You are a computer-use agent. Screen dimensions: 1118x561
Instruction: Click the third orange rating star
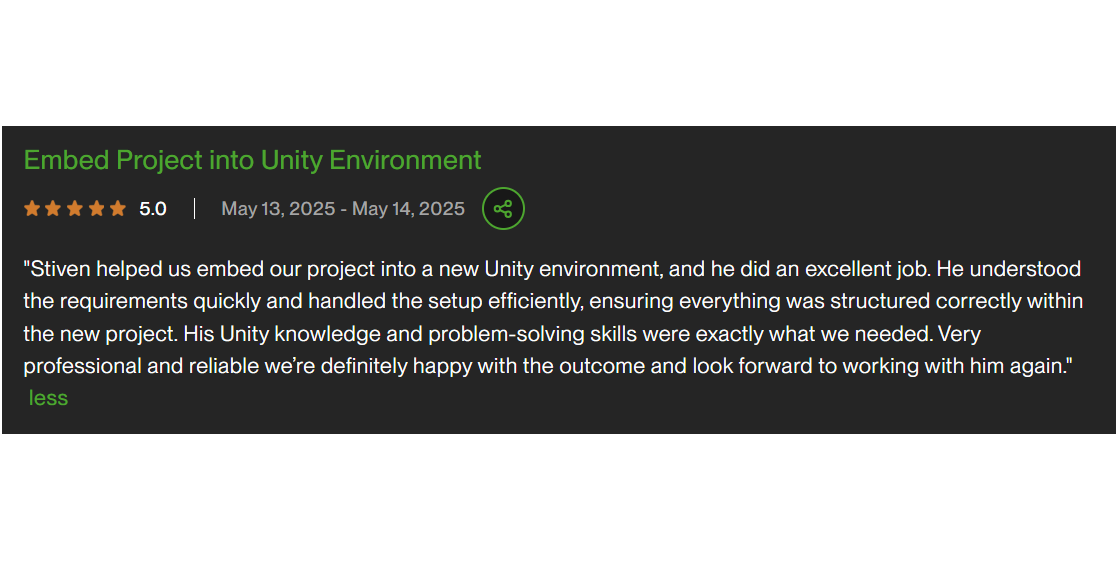[75, 209]
